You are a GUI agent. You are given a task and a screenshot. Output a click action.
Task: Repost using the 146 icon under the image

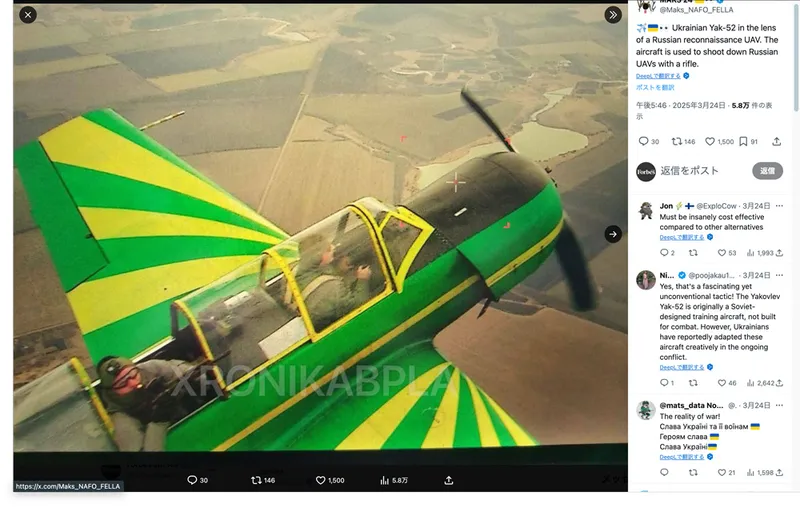click(263, 480)
